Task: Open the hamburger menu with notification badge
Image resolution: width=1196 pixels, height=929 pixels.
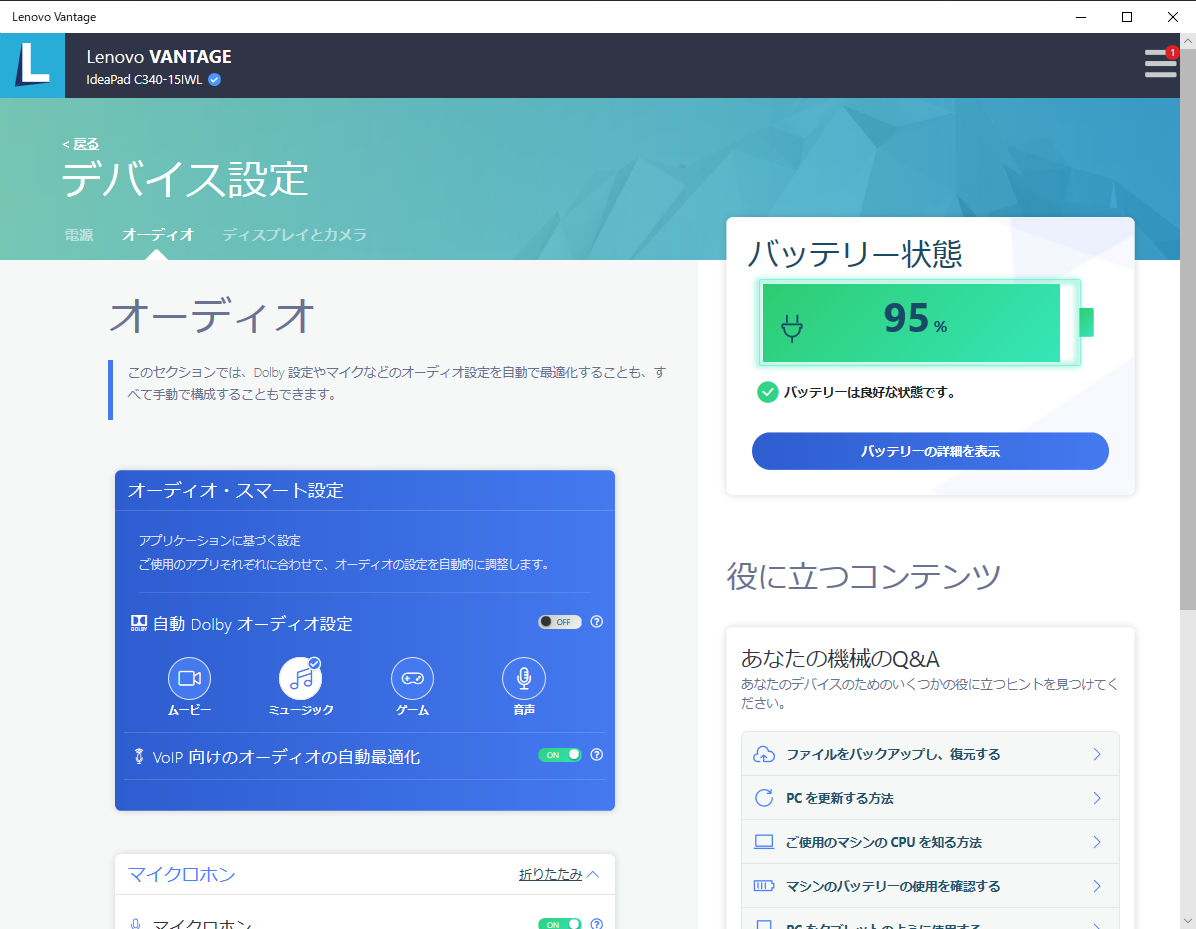Action: [1160, 63]
